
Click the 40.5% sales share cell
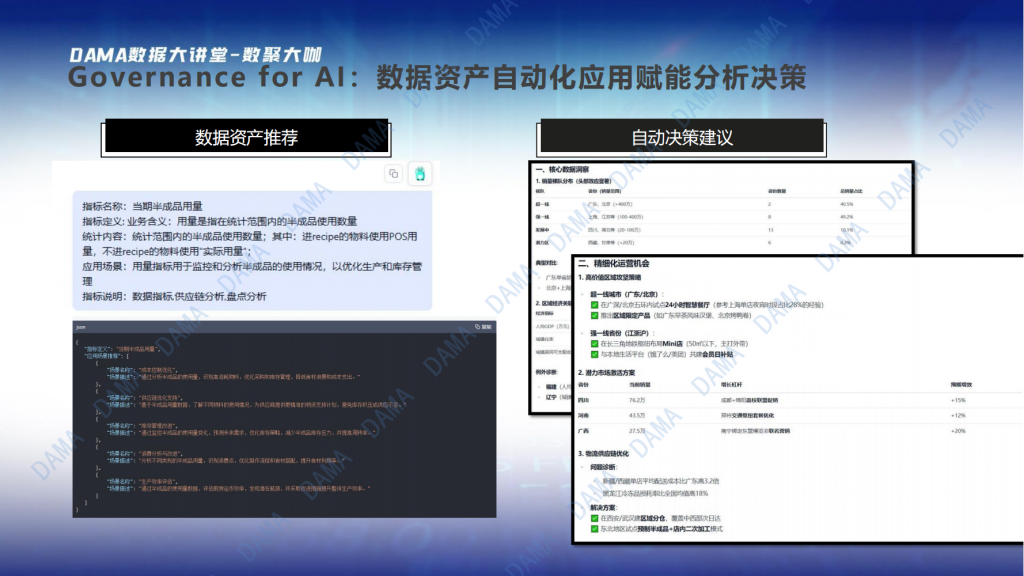pyautogui.click(x=846, y=204)
